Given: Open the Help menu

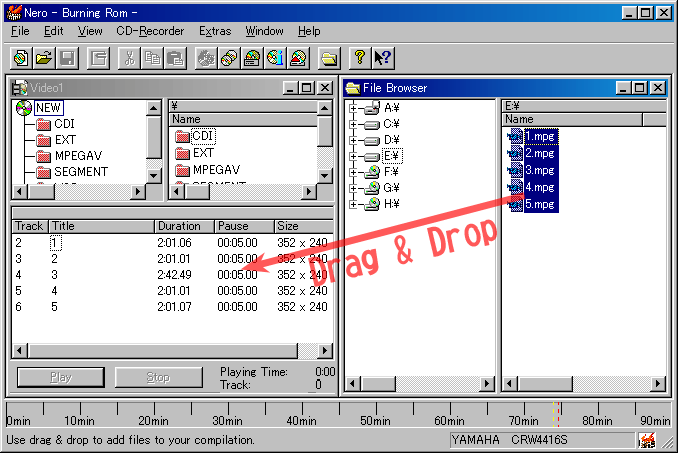Looking at the screenshot, I should 309,31.
